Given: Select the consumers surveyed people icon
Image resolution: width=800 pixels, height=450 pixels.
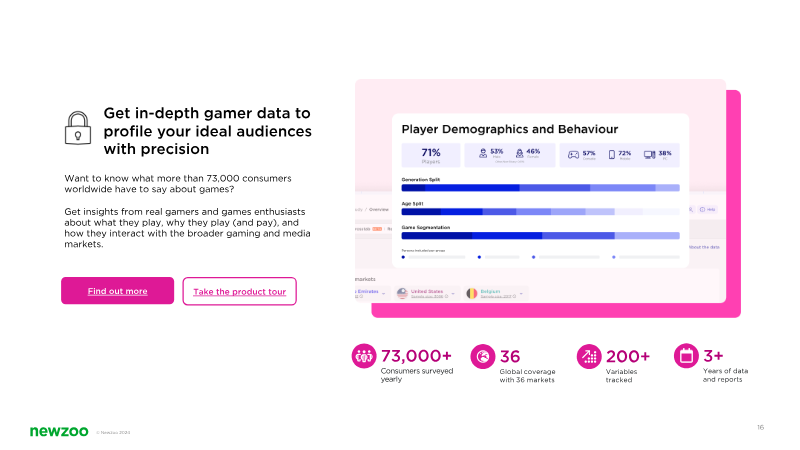Looking at the screenshot, I should pyautogui.click(x=364, y=356).
